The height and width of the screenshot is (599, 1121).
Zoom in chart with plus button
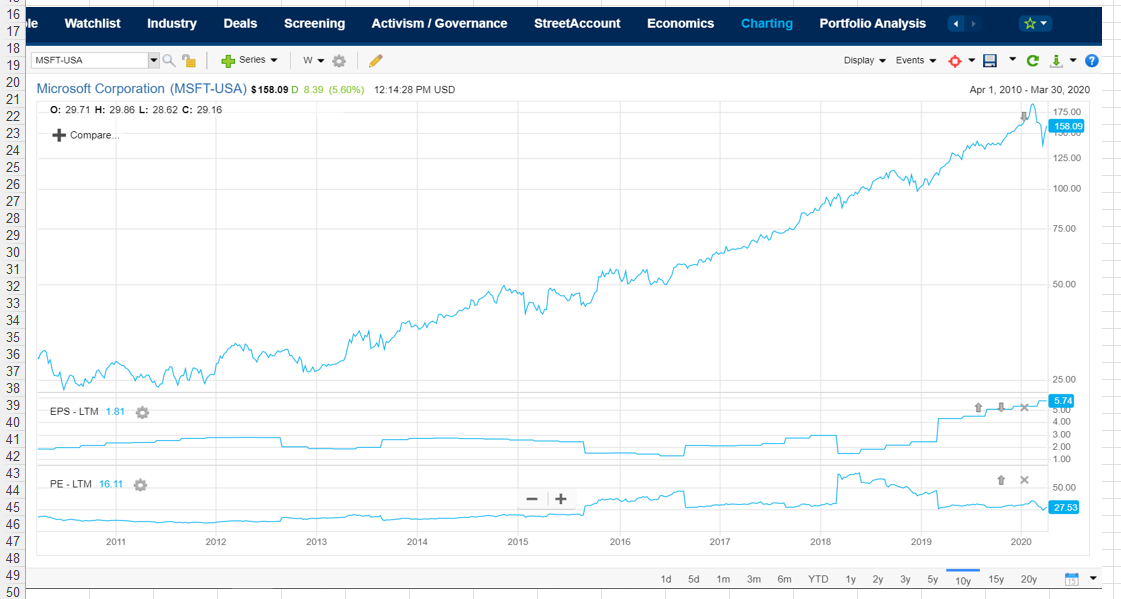(x=560, y=499)
